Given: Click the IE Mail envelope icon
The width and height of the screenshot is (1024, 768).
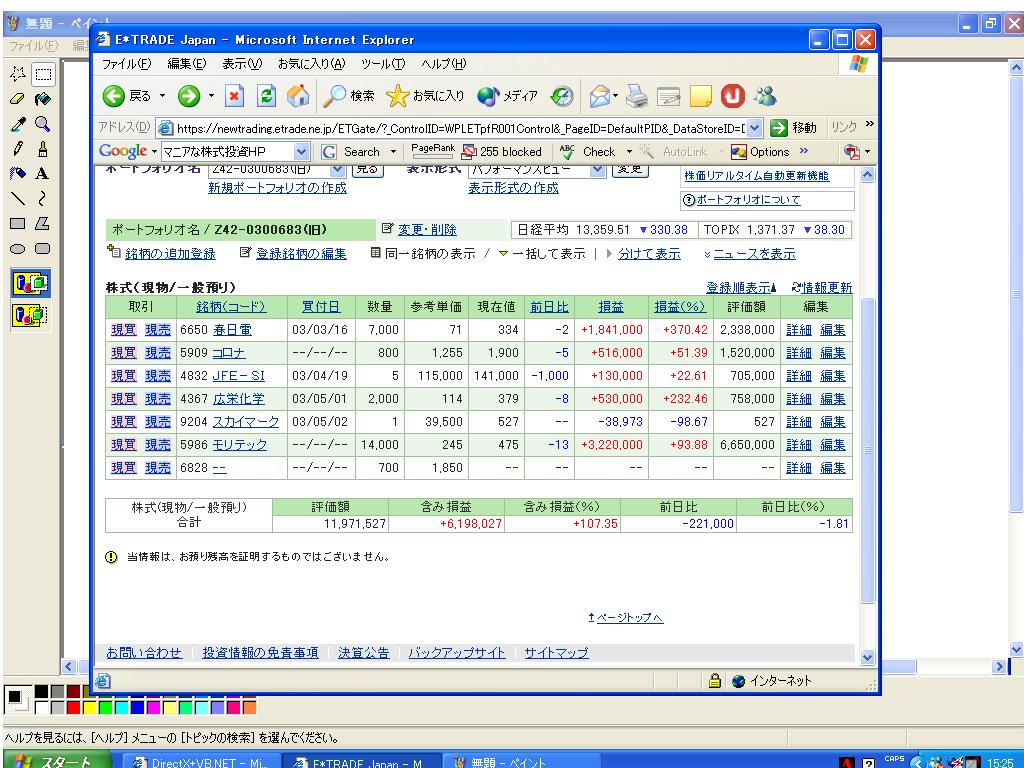Looking at the screenshot, I should pos(600,97).
